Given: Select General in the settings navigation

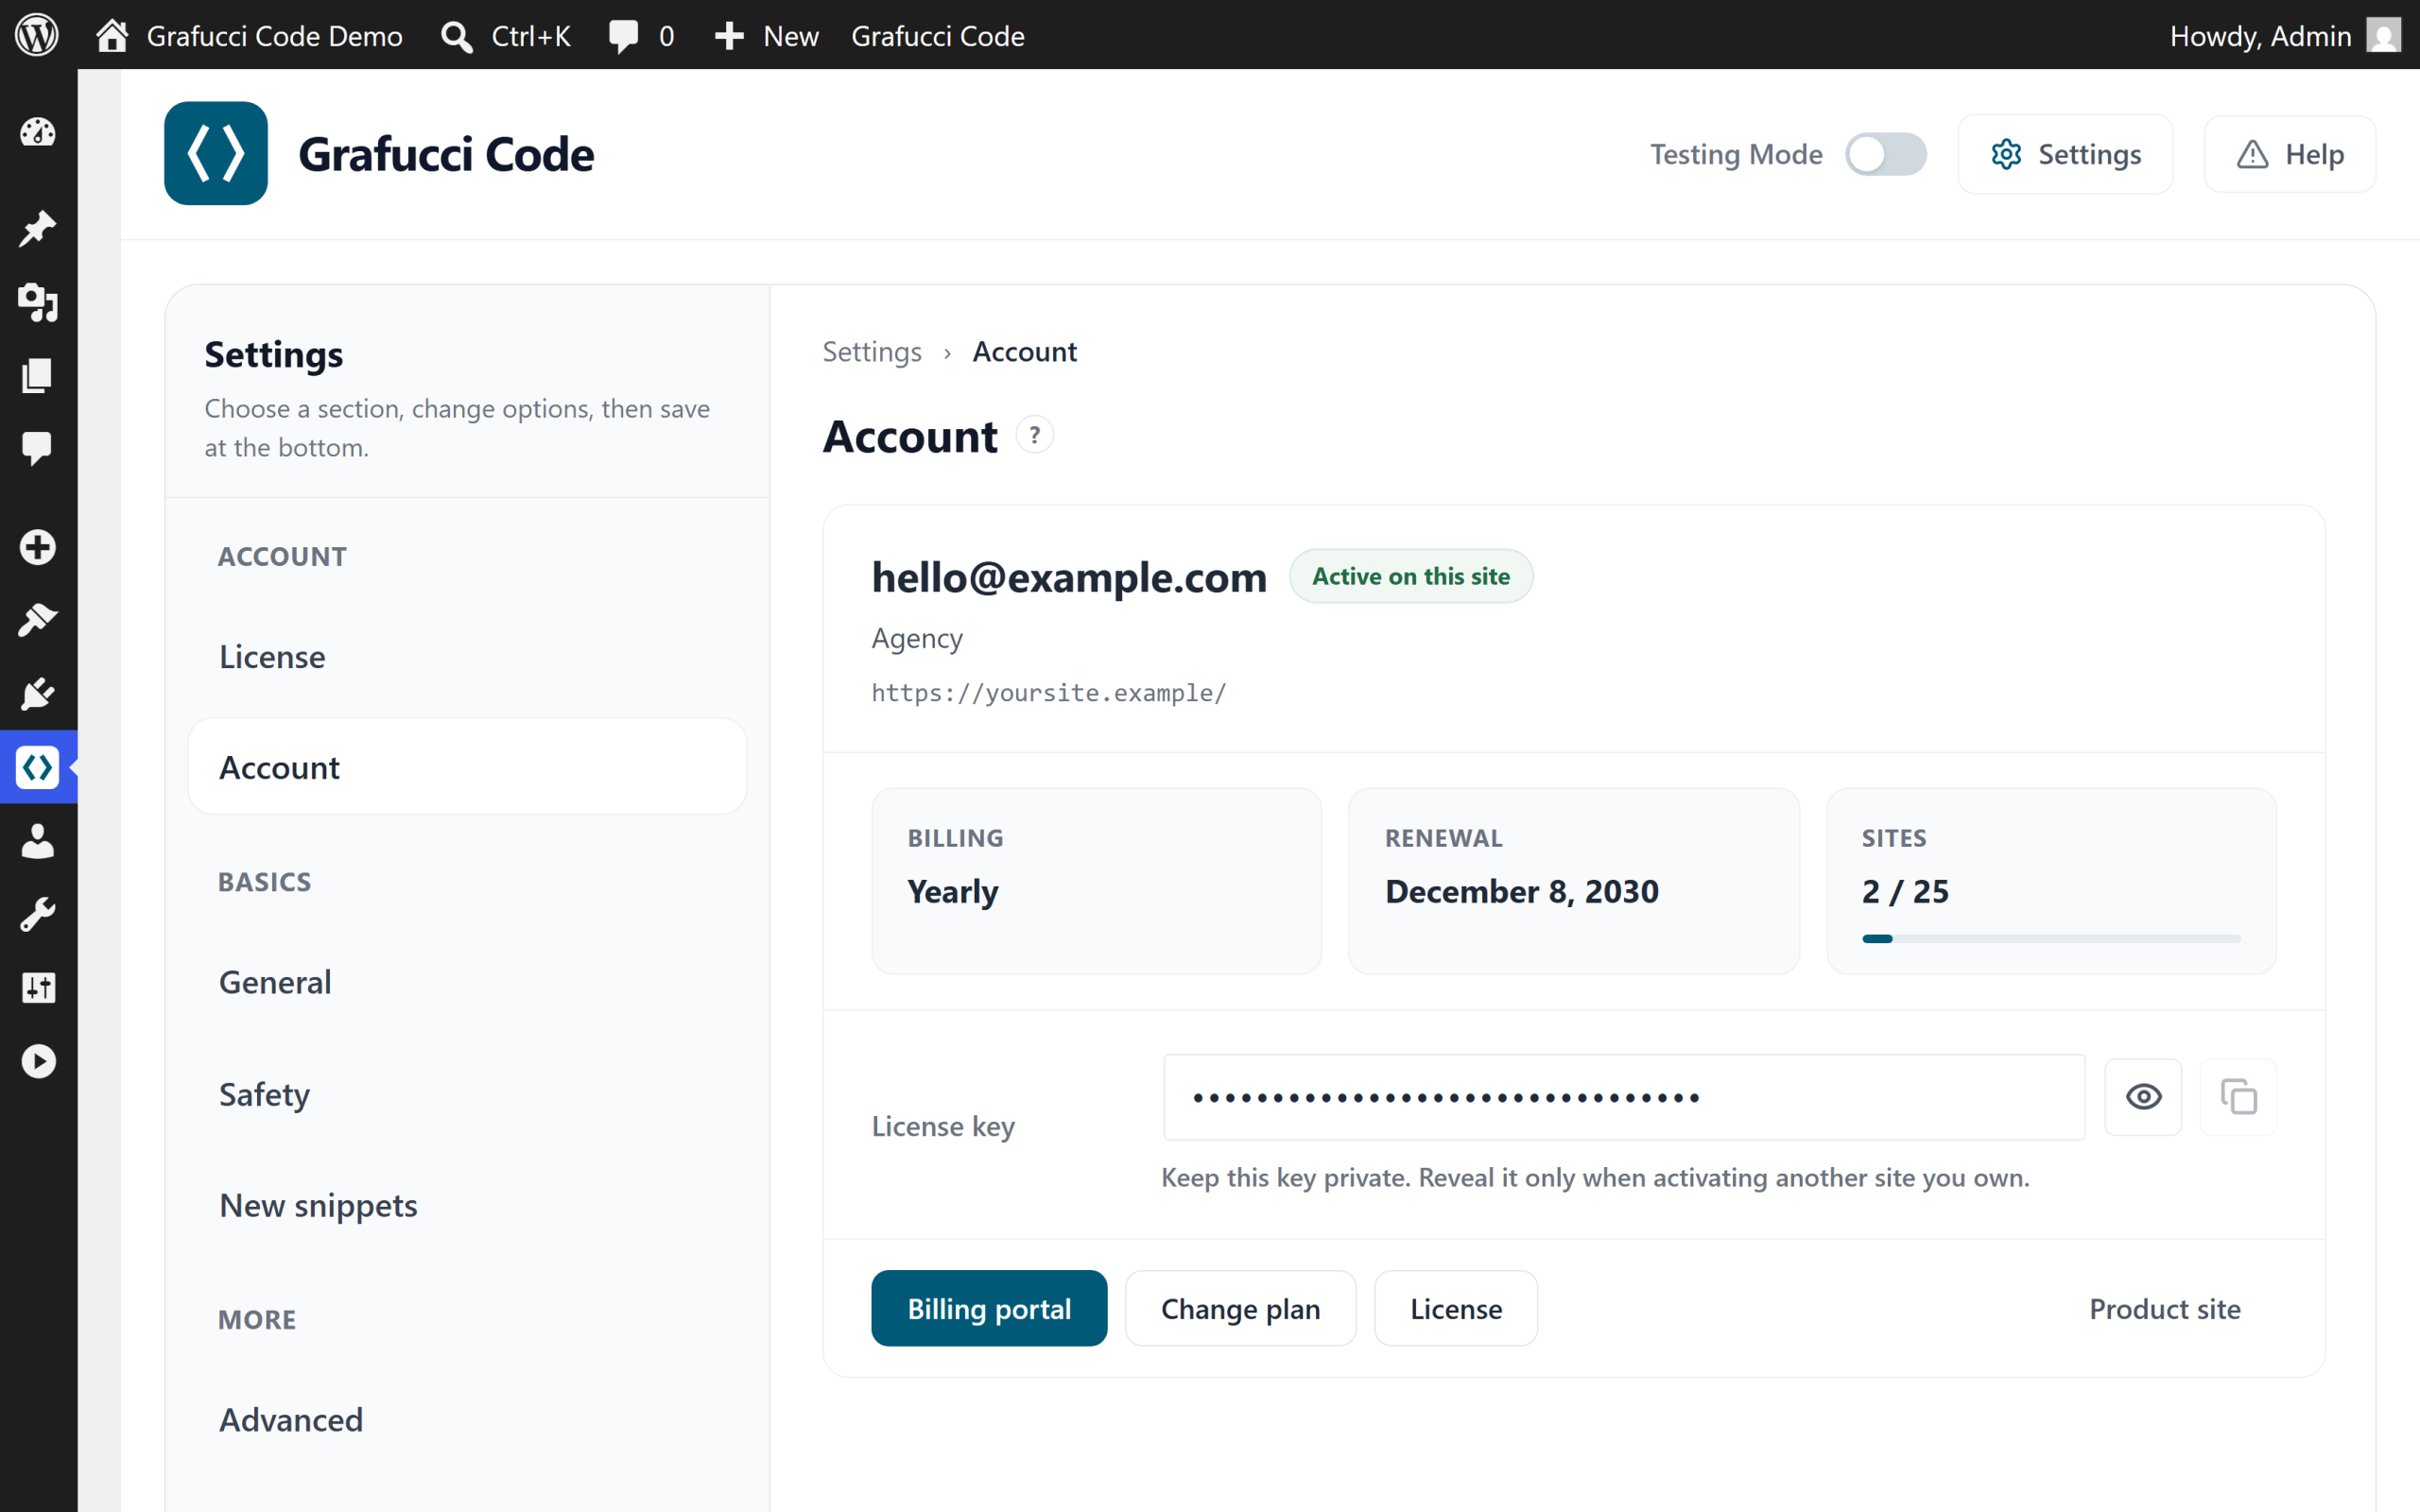Looking at the screenshot, I should pos(467,982).
